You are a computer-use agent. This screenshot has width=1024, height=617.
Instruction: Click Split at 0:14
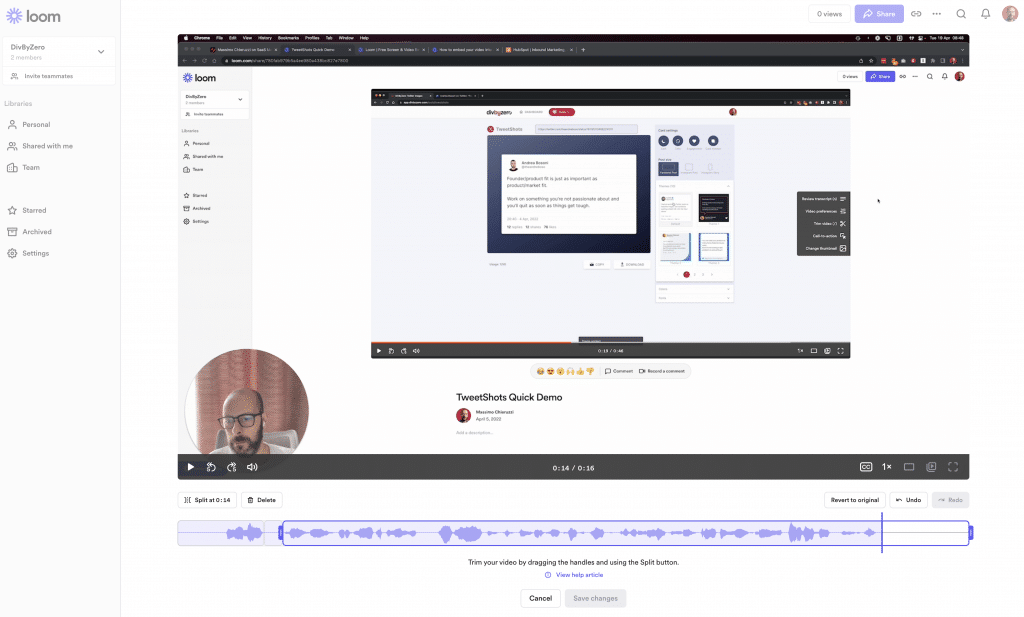(207, 500)
